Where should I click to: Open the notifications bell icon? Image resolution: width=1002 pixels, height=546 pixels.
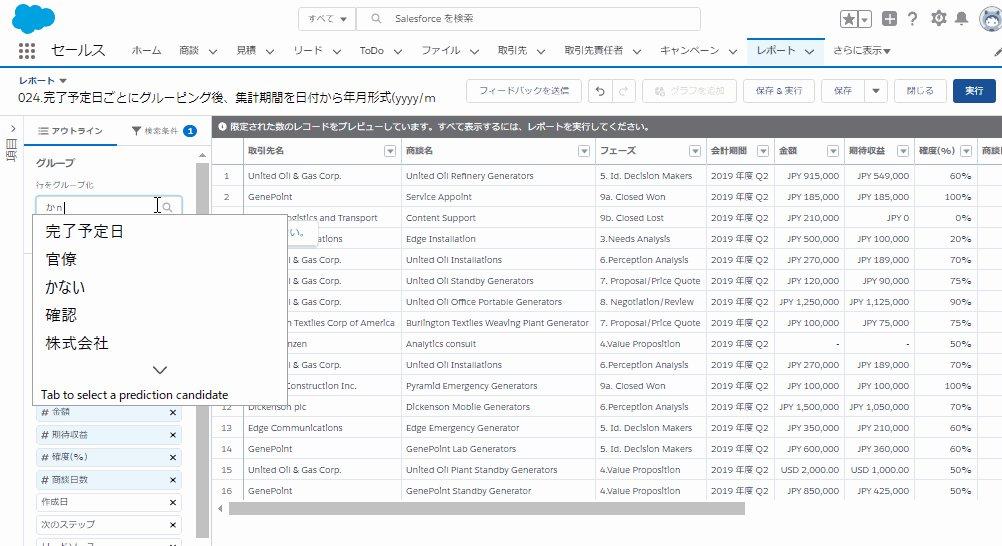coord(961,19)
